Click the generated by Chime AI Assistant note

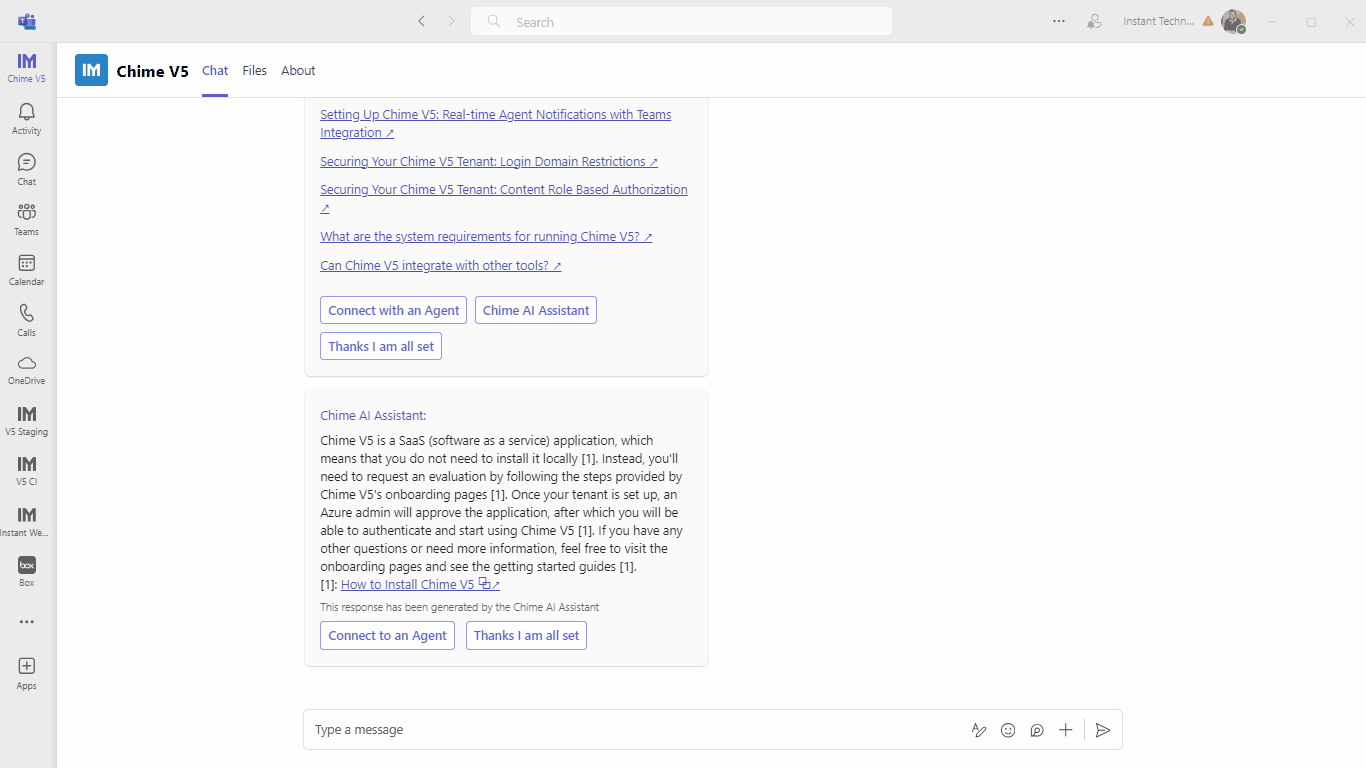(460, 607)
